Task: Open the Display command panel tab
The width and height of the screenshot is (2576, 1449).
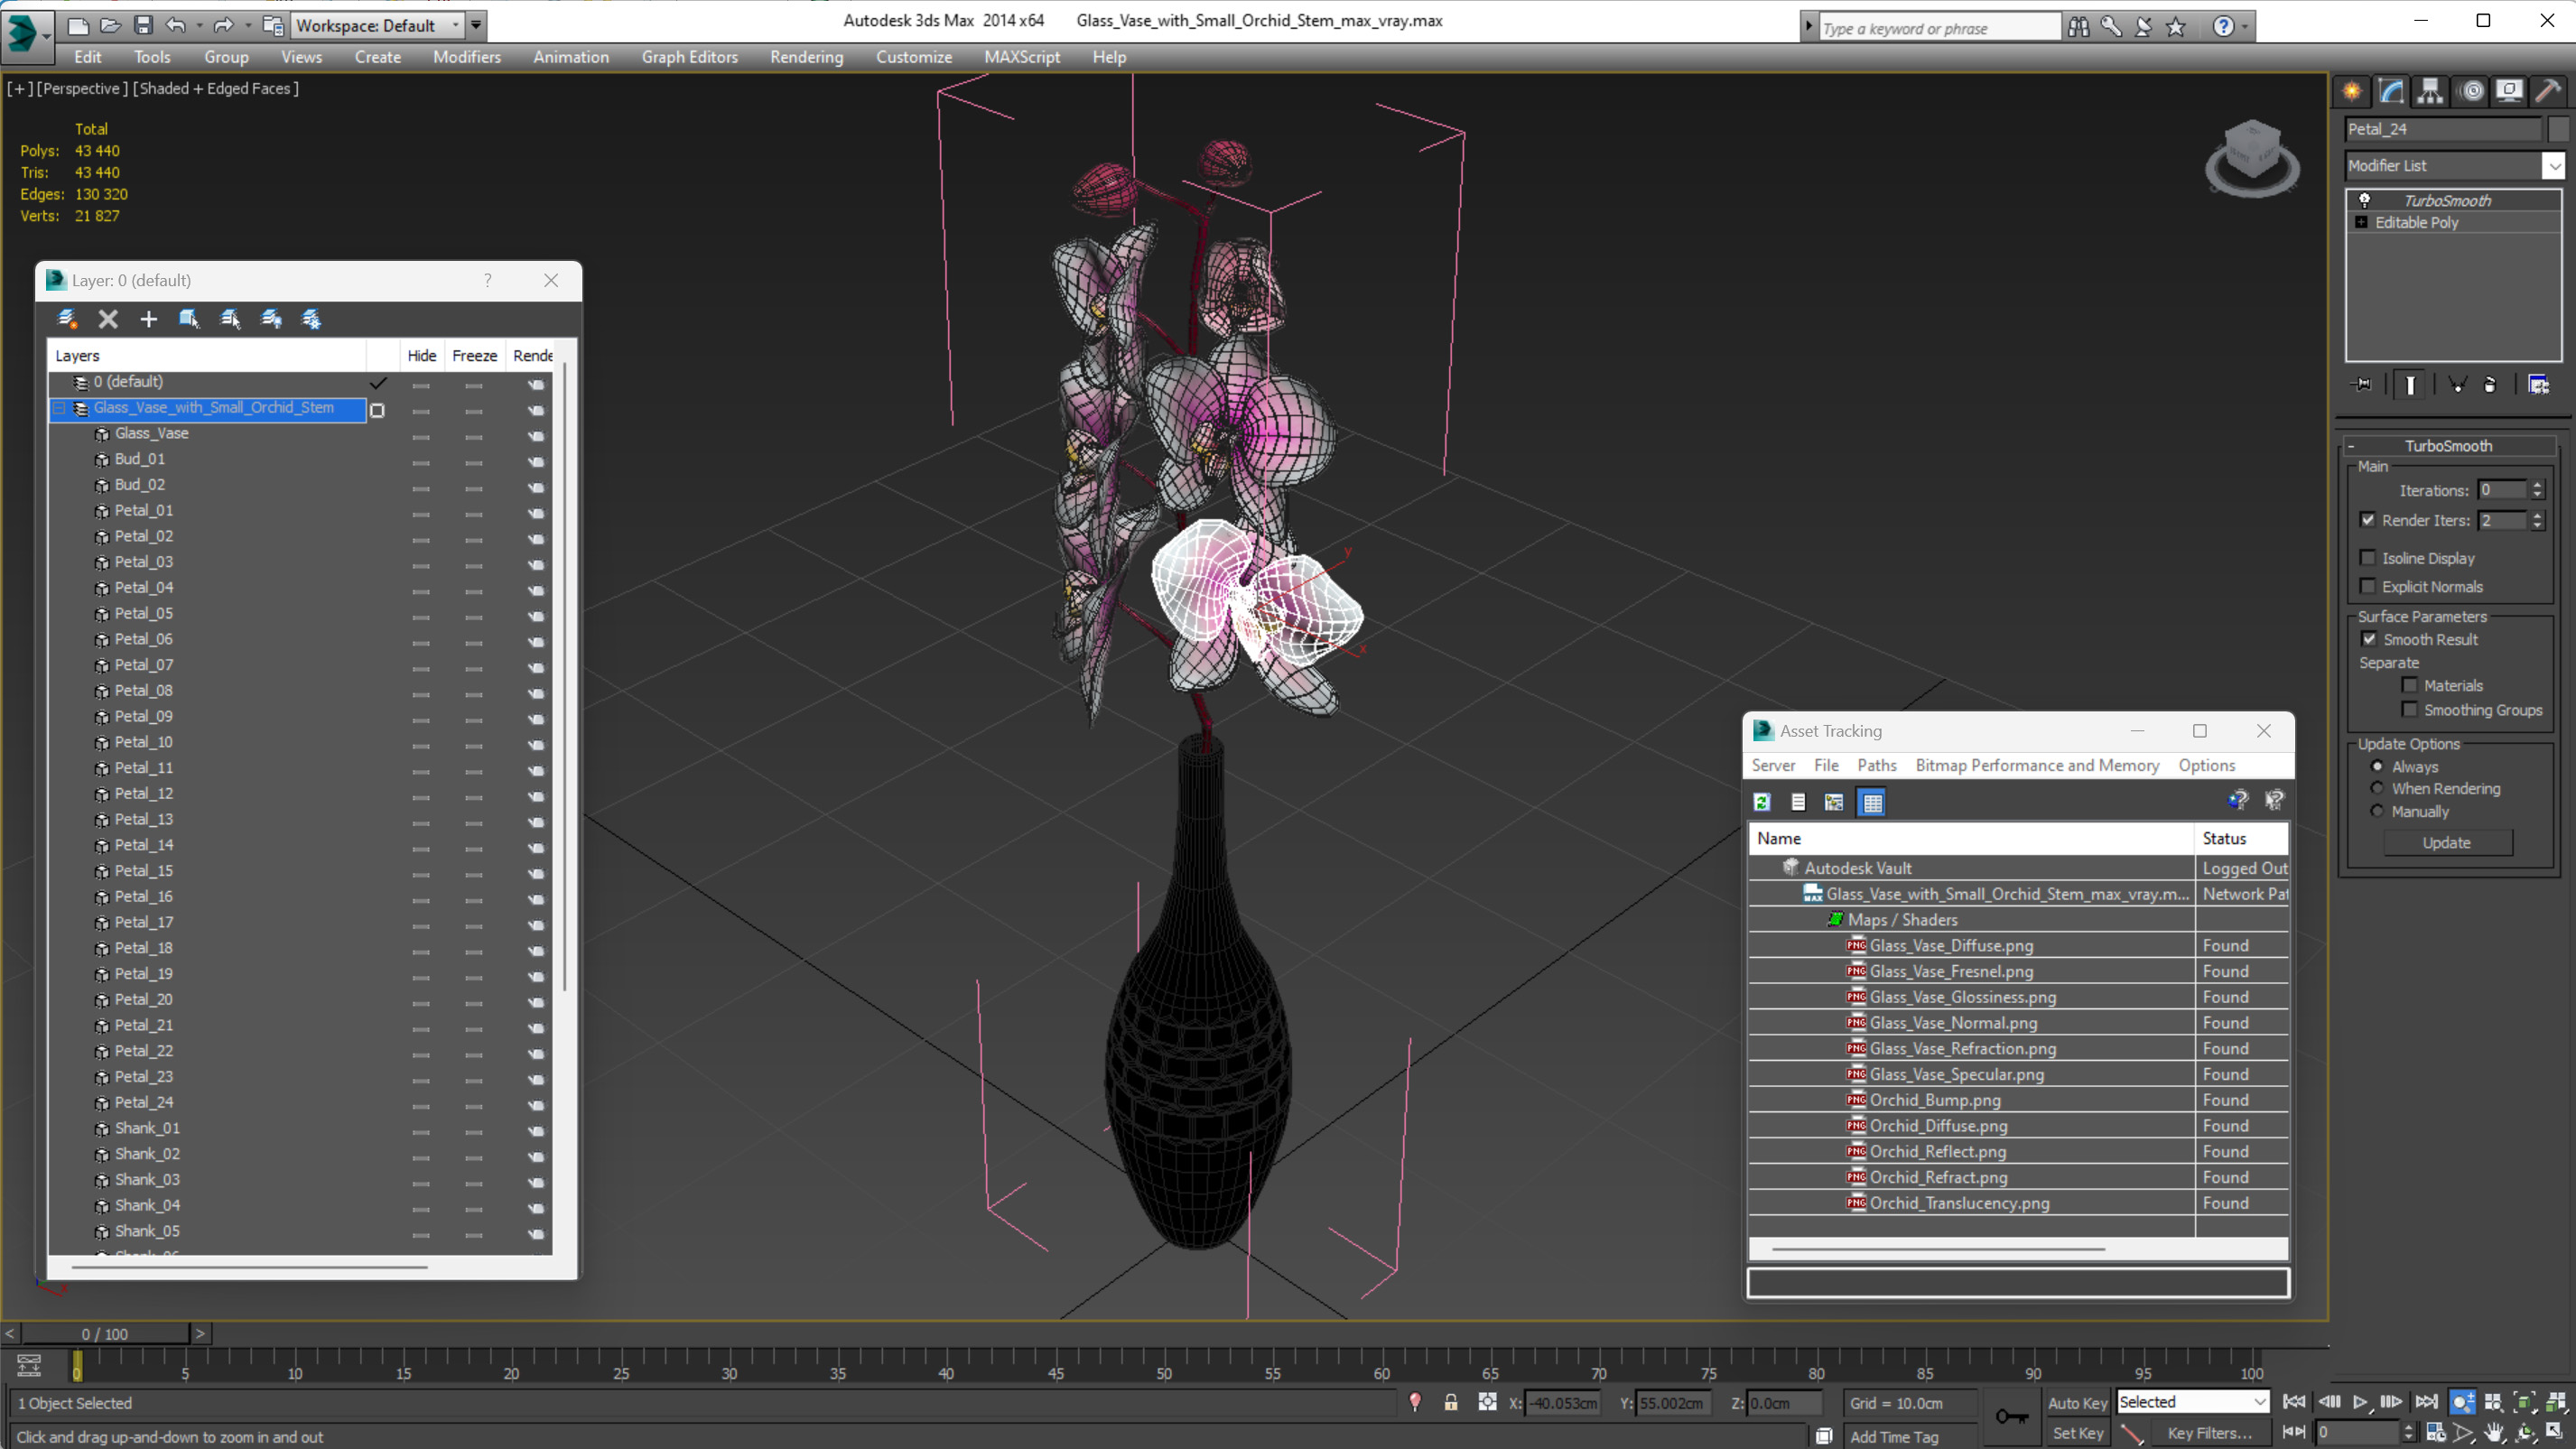Action: 2508,91
